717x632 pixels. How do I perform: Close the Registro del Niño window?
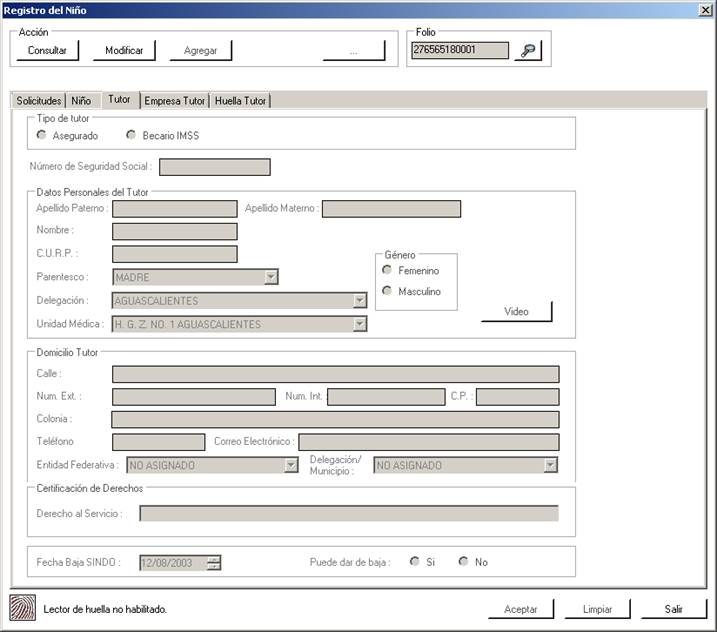pyautogui.click(x=706, y=10)
